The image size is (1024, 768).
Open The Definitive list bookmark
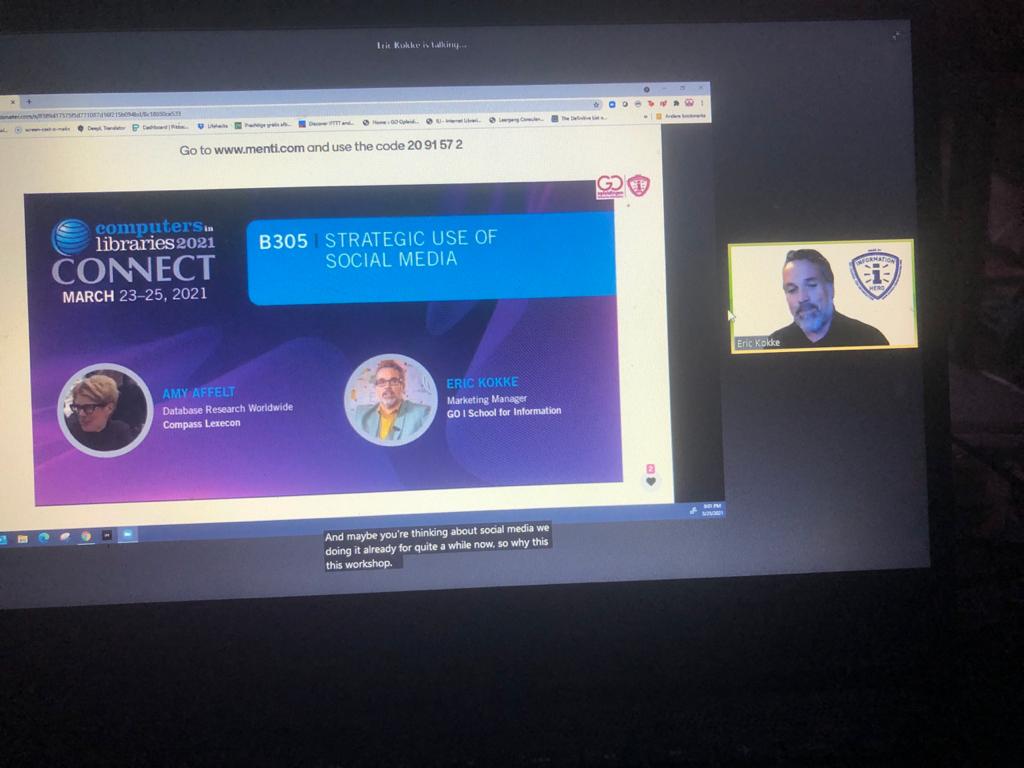pyautogui.click(x=579, y=118)
